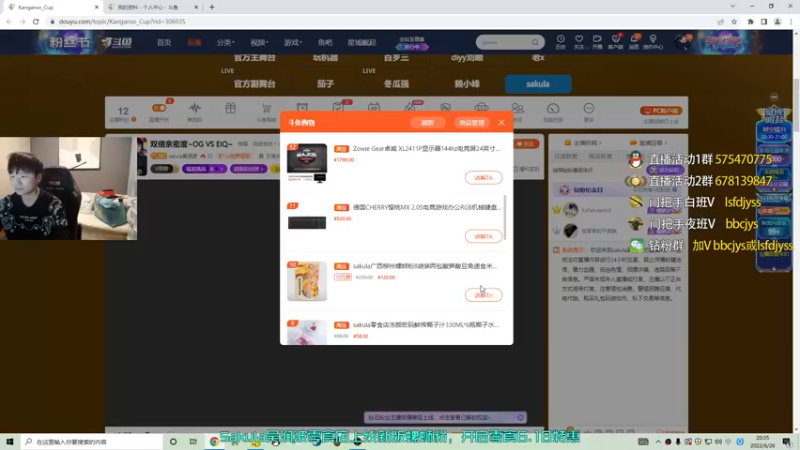
Task: Click the Douyu search input field
Action: click(x=505, y=42)
